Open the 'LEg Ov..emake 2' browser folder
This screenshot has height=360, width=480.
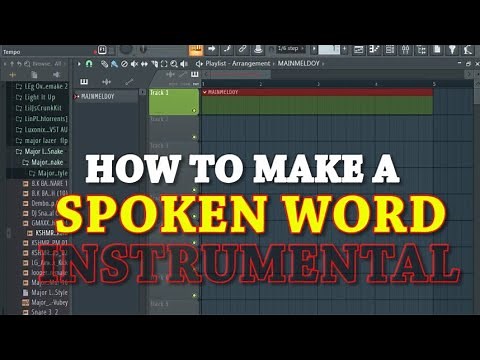click(42, 86)
